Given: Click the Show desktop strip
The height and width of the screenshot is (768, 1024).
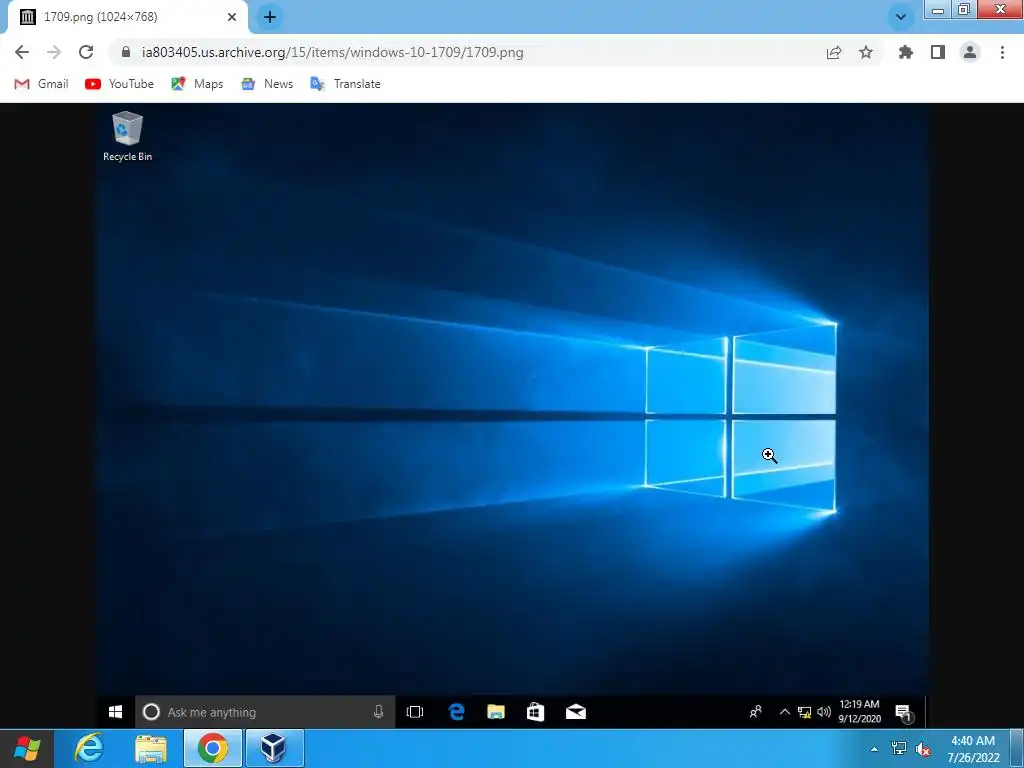Looking at the screenshot, I should click(x=1017, y=748).
